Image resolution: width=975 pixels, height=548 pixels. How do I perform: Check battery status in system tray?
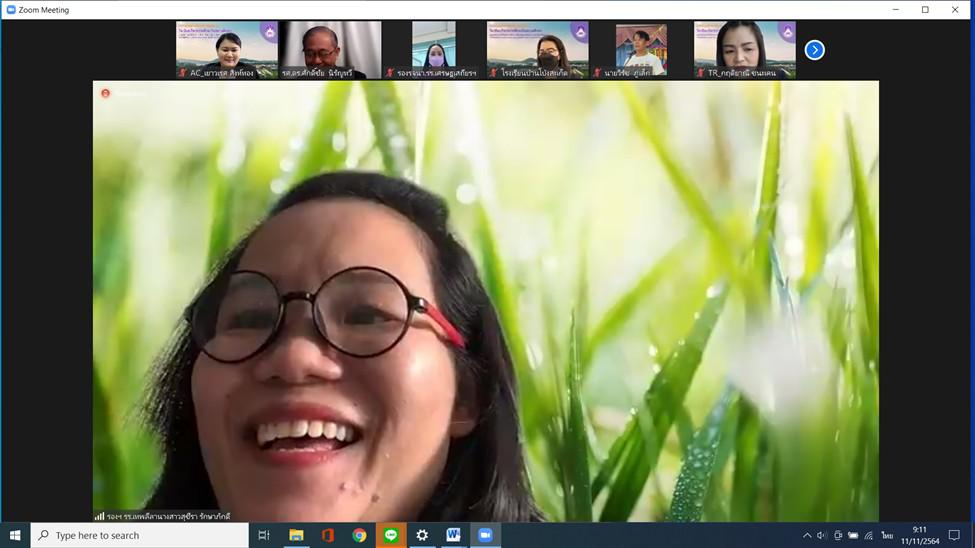coord(853,535)
